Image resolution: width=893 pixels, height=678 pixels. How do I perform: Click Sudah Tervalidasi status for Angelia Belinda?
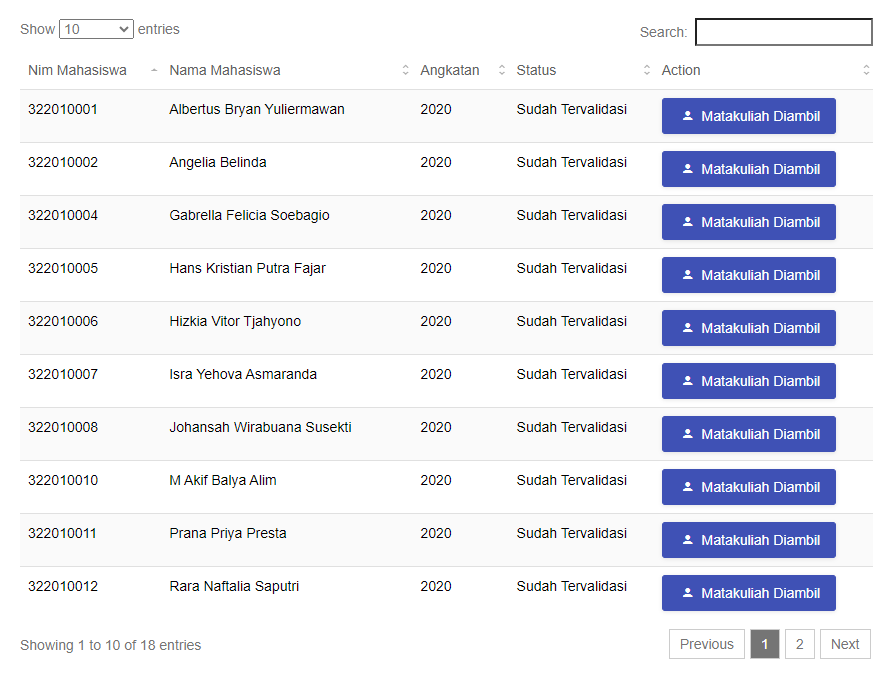[x=572, y=162]
